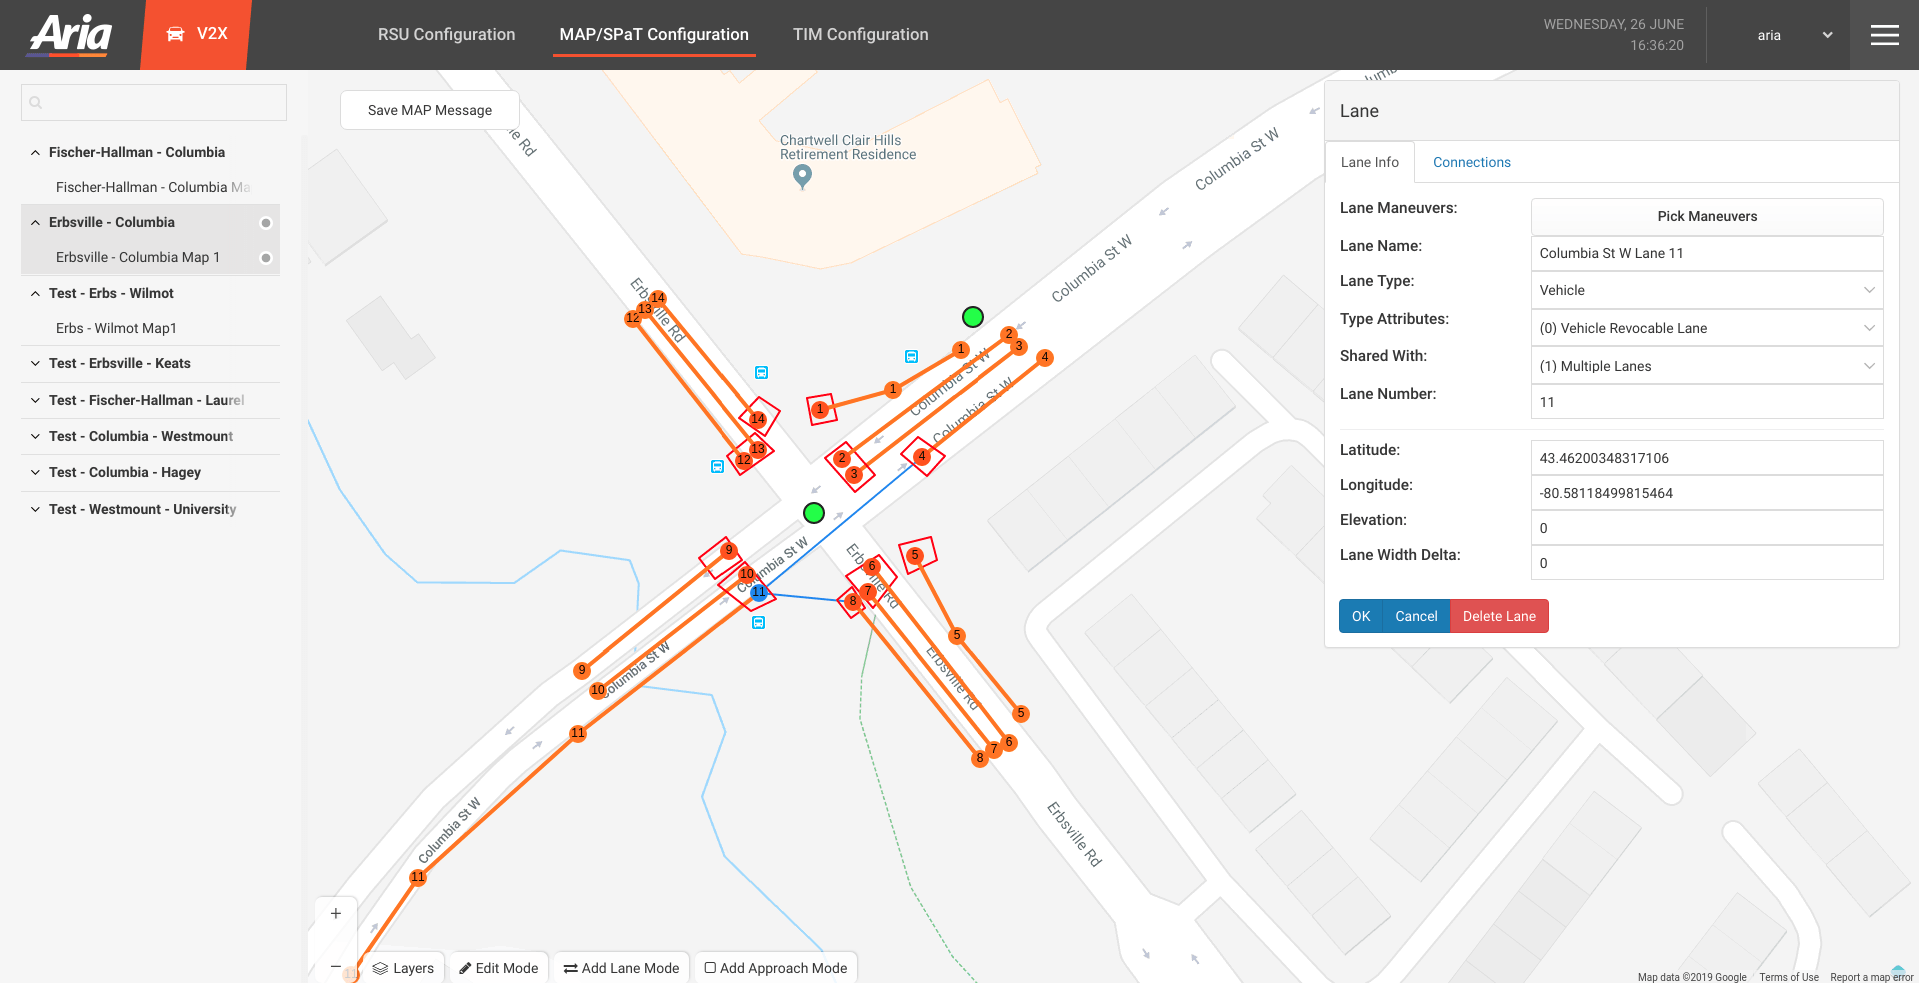
Task: Collapse Test - Erbs - Wilmot group
Action: (x=35, y=294)
